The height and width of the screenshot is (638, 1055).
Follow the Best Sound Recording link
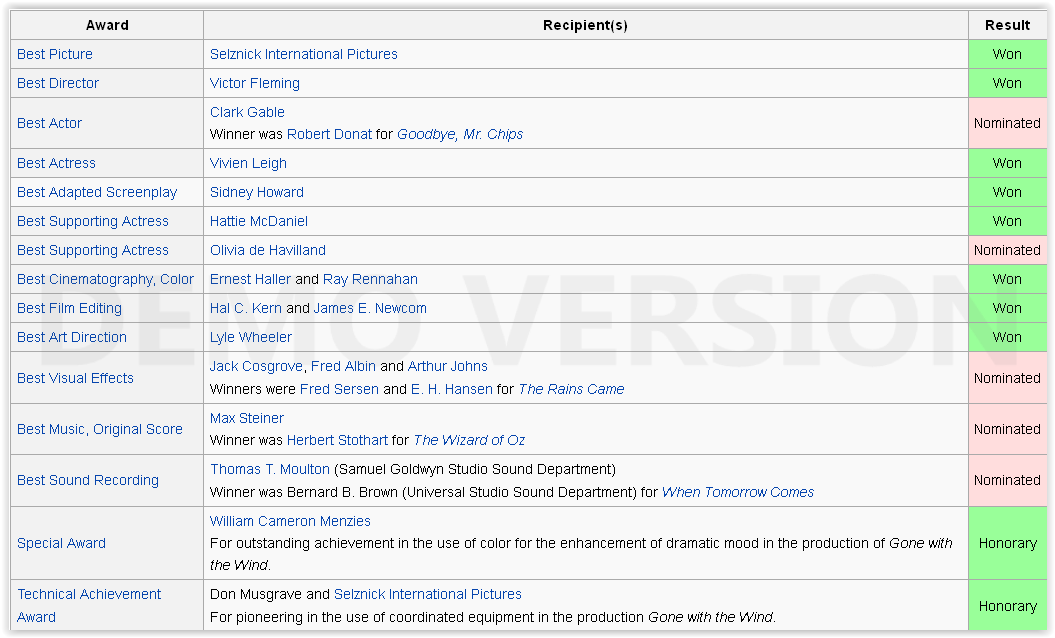click(x=87, y=480)
